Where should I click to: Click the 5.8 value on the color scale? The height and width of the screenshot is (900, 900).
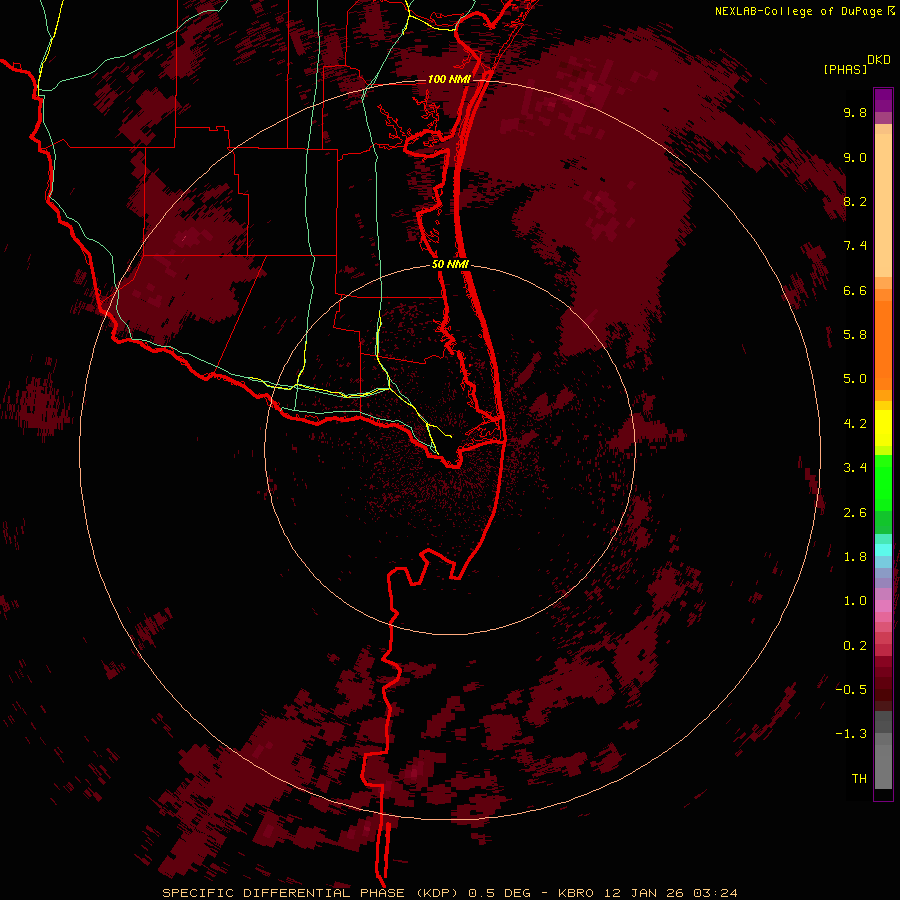point(855,335)
